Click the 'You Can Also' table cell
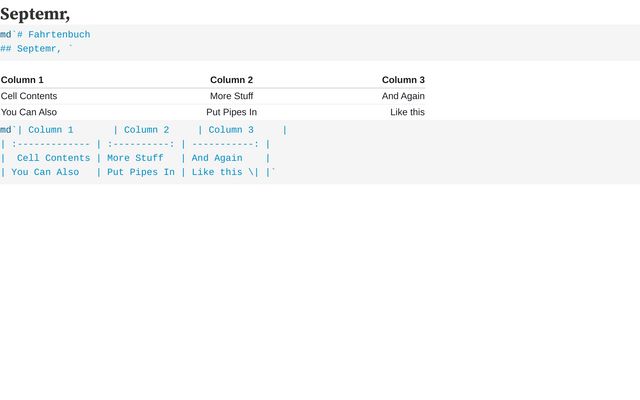 [29, 112]
